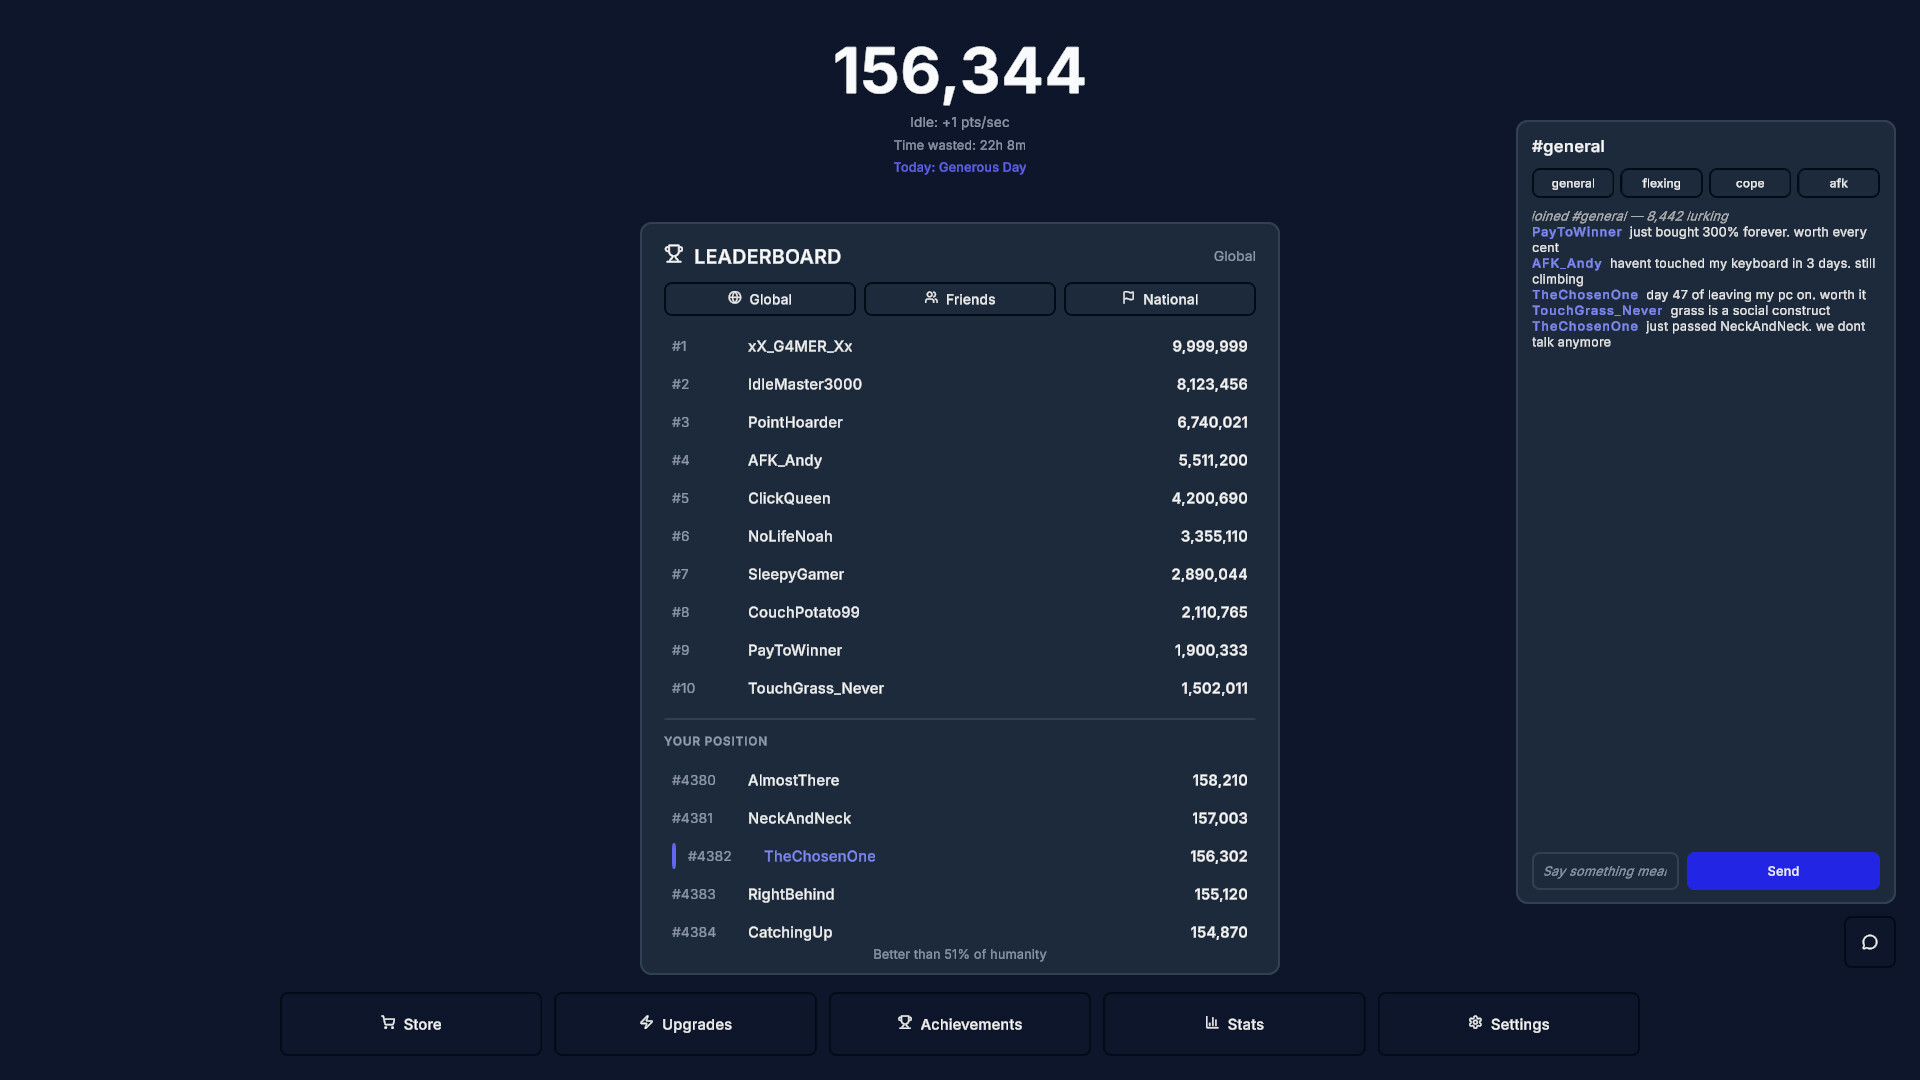Click TouchGrass_Never username in chat
Image resolution: width=1920 pixels, height=1080 pixels.
[x=1596, y=311]
